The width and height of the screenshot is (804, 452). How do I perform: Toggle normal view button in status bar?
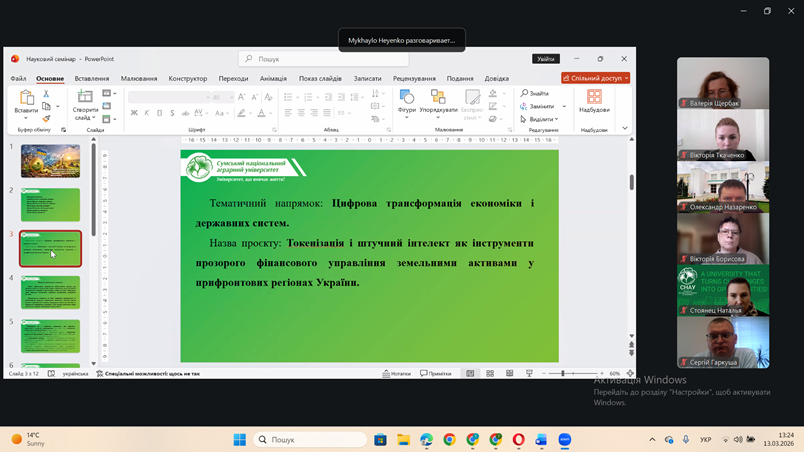[470, 373]
